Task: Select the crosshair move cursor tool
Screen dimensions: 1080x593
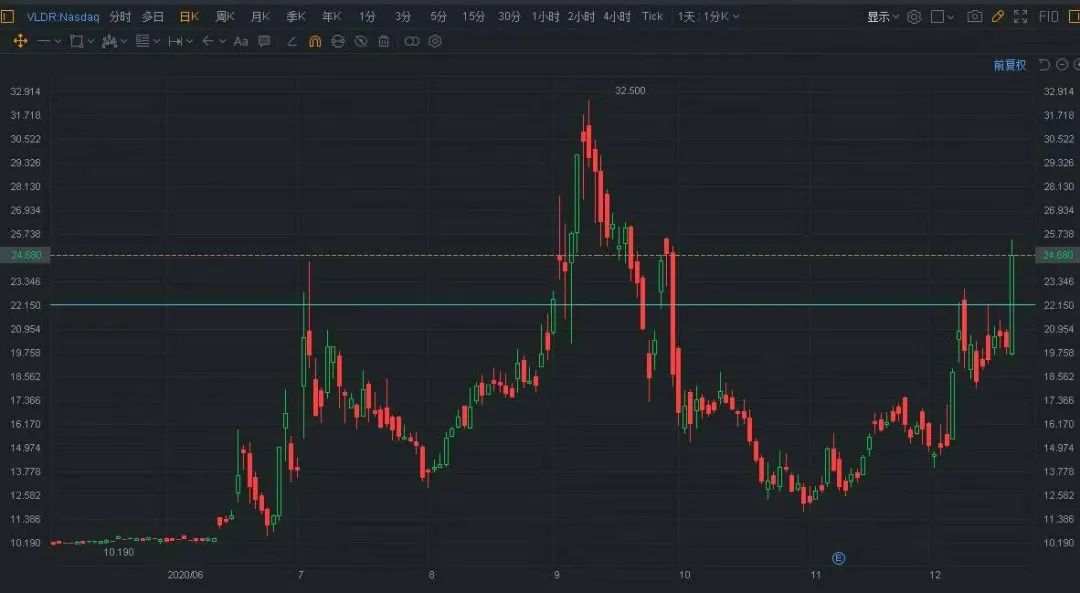Action: click(x=20, y=41)
